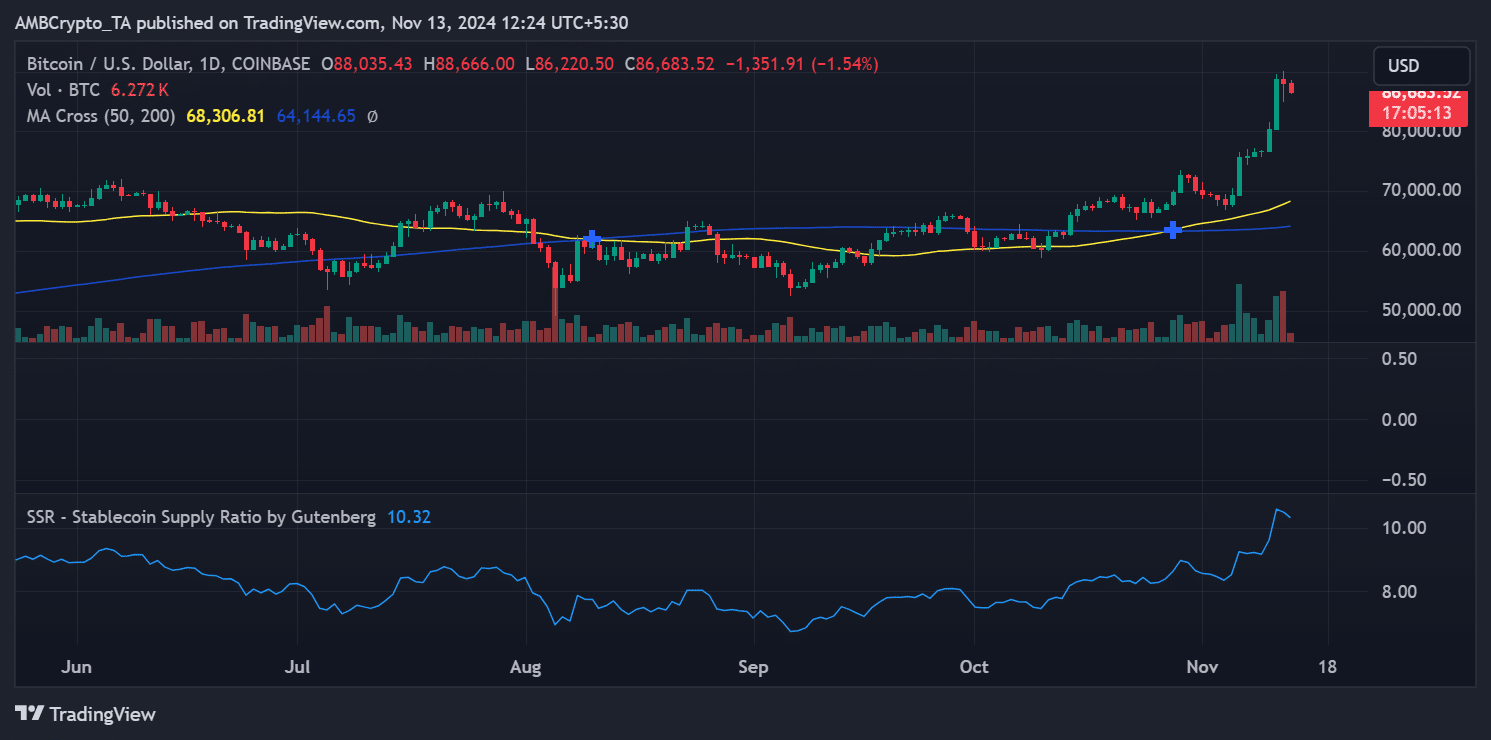Click the 80,000.00 price axis label
The image size is (1491, 740).
[1422, 131]
